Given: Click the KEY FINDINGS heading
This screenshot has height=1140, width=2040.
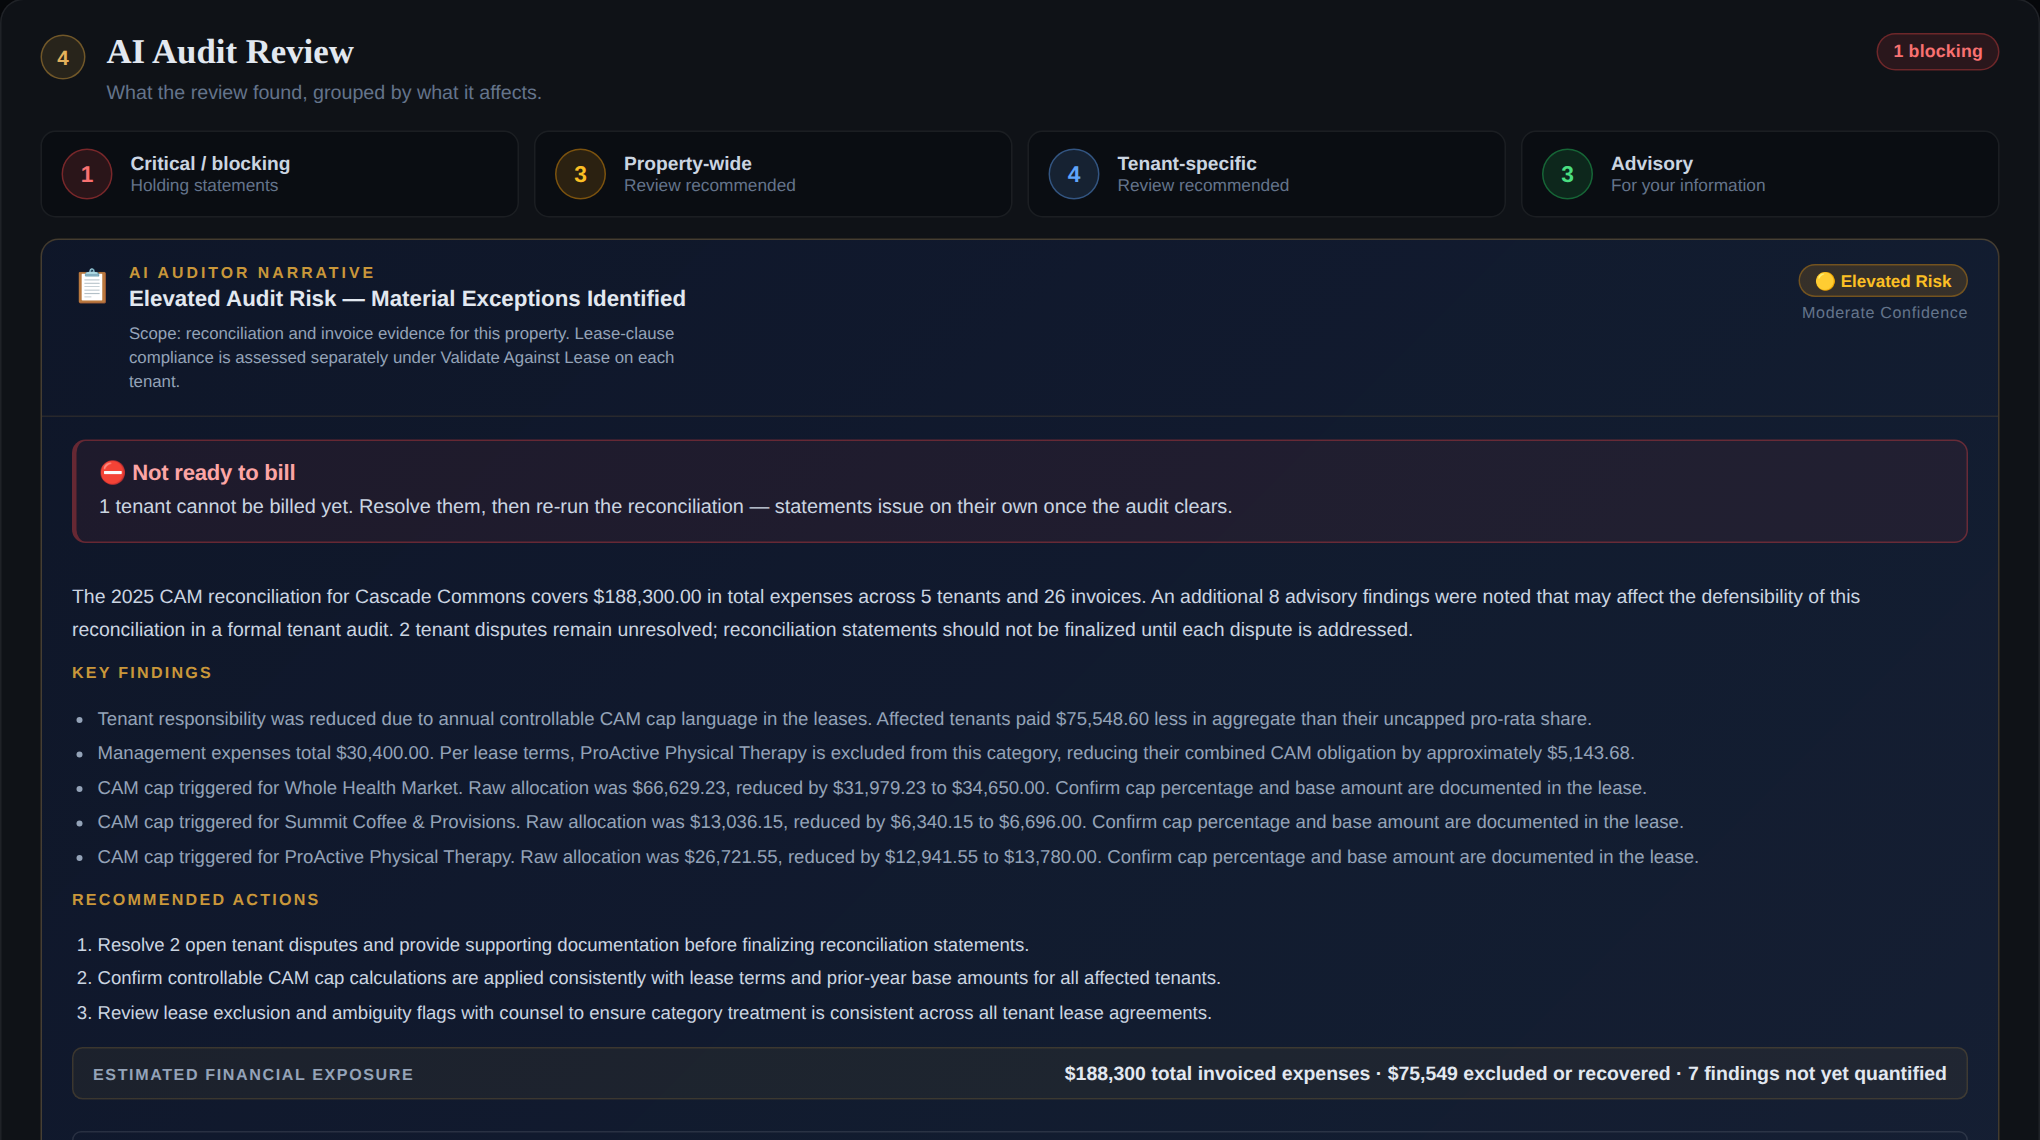Looking at the screenshot, I should [x=142, y=673].
